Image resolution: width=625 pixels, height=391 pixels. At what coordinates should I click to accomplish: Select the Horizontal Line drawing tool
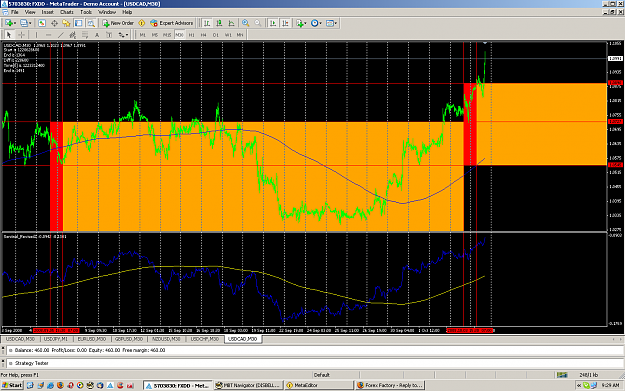pyautogui.click(x=49, y=35)
